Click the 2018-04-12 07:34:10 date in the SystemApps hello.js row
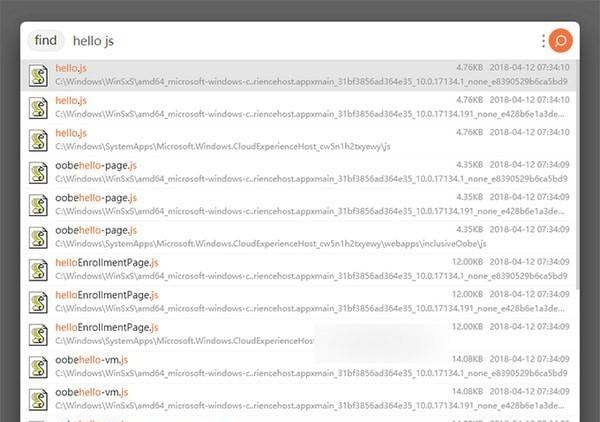The height and width of the screenshot is (422, 600). click(x=530, y=132)
